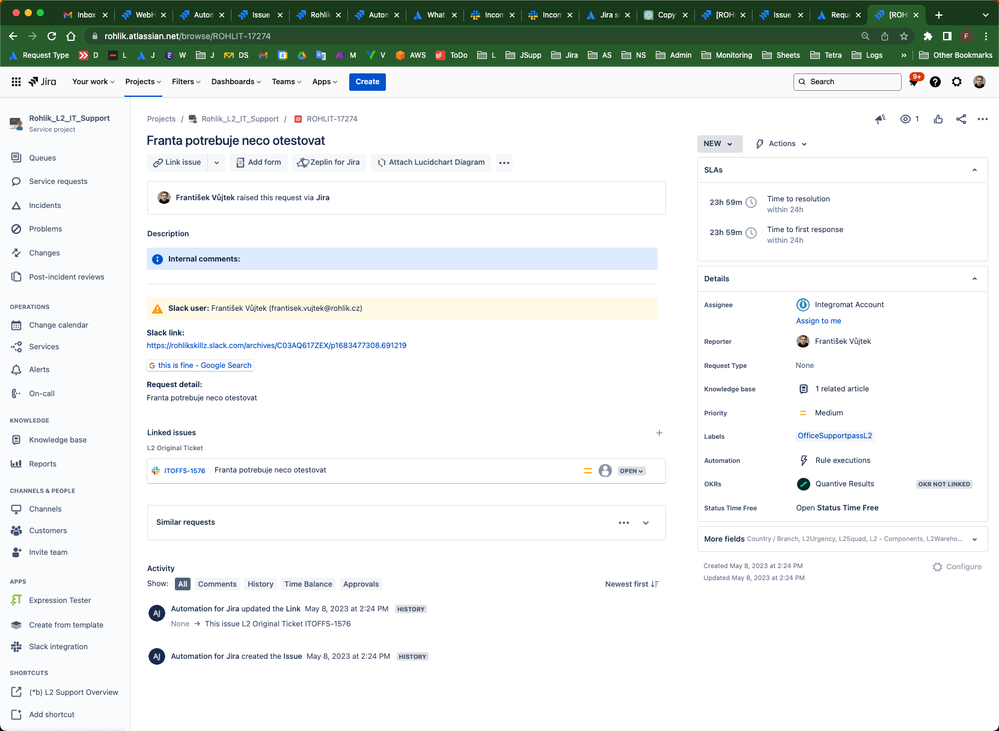Click Assign to me link

pos(818,321)
